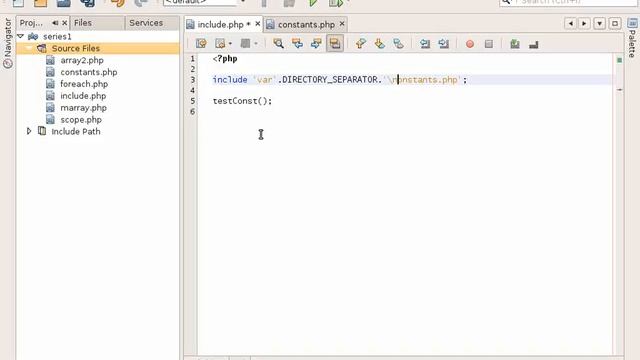The width and height of the screenshot is (640, 360).
Task: Click the testConst(); code line
Action: click(242, 101)
